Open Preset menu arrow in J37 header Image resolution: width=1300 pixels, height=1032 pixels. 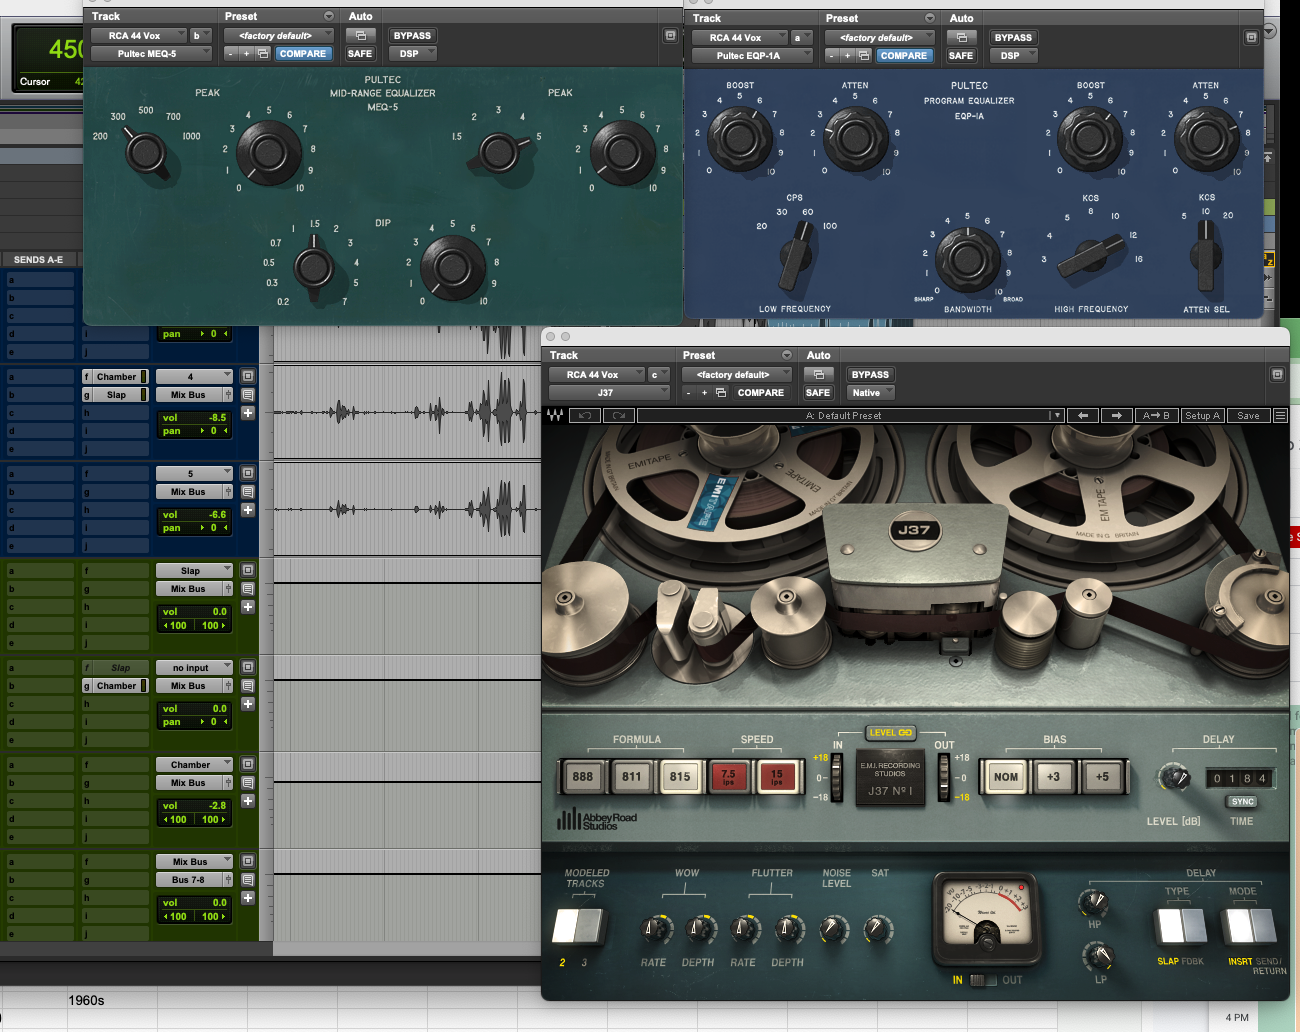786,355
